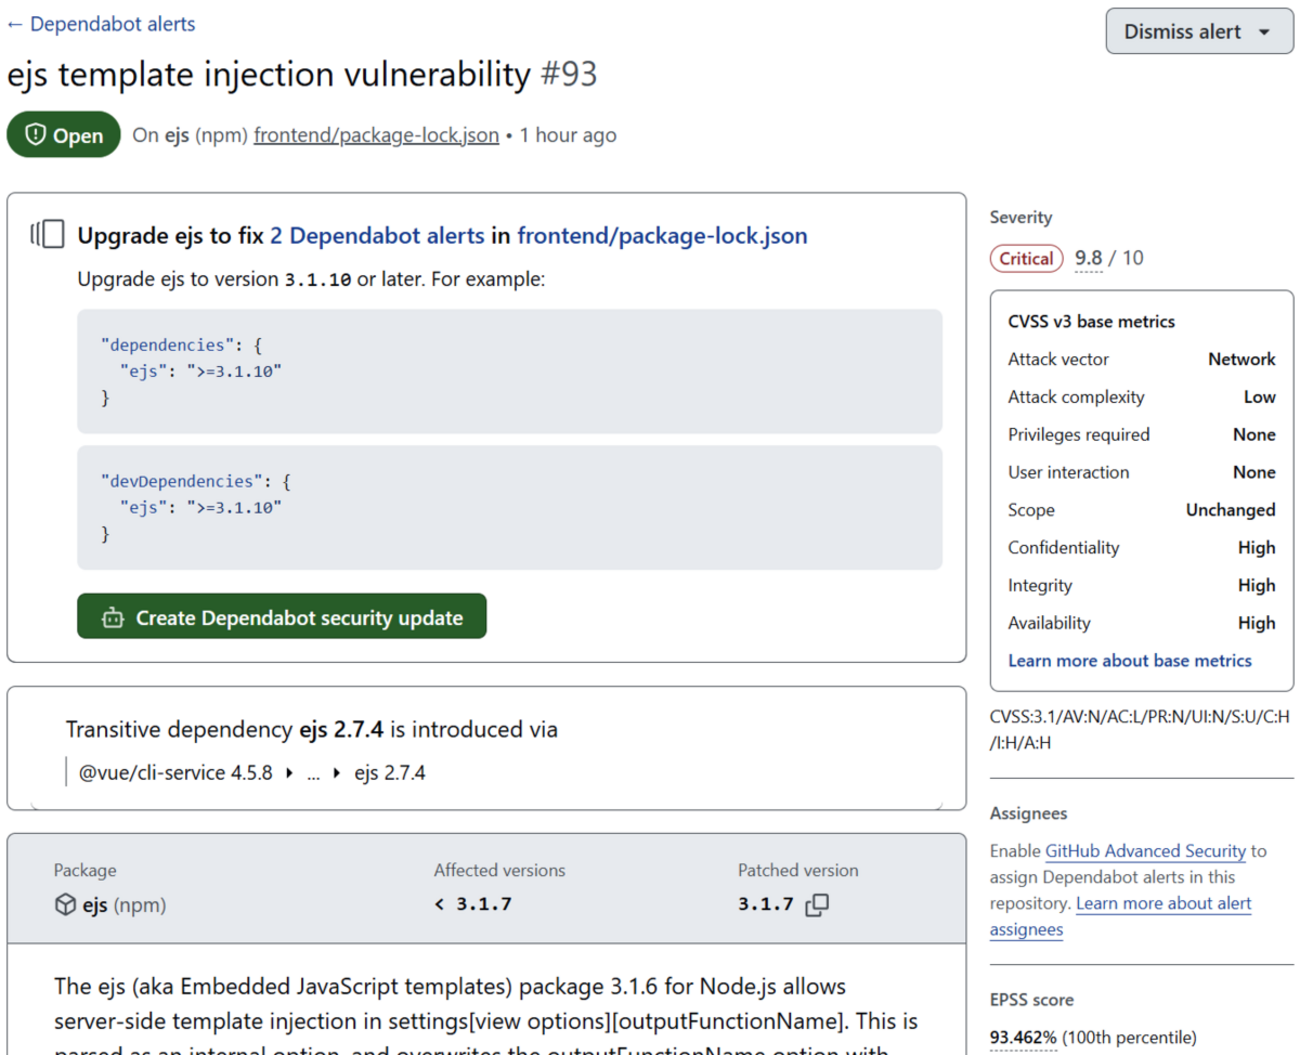The height and width of the screenshot is (1055, 1300).
Task: Click the 'Privileges required' metric label
Action: pos(1079,435)
